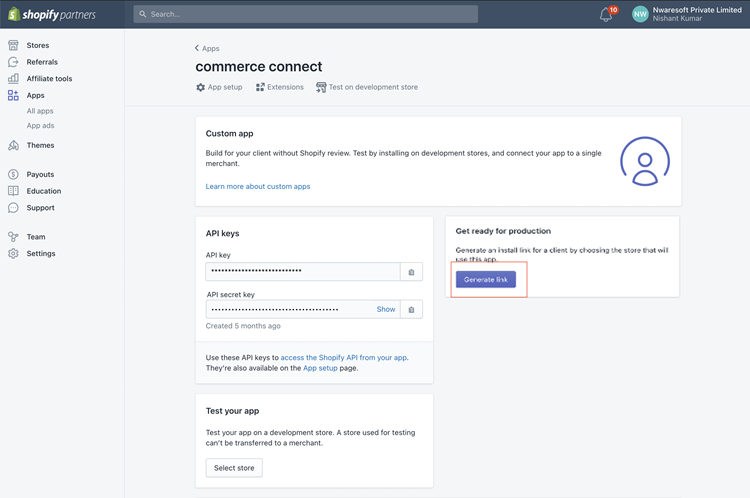Screen dimensions: 750x498
Task: Click the notification bell icon
Action: pos(606,15)
